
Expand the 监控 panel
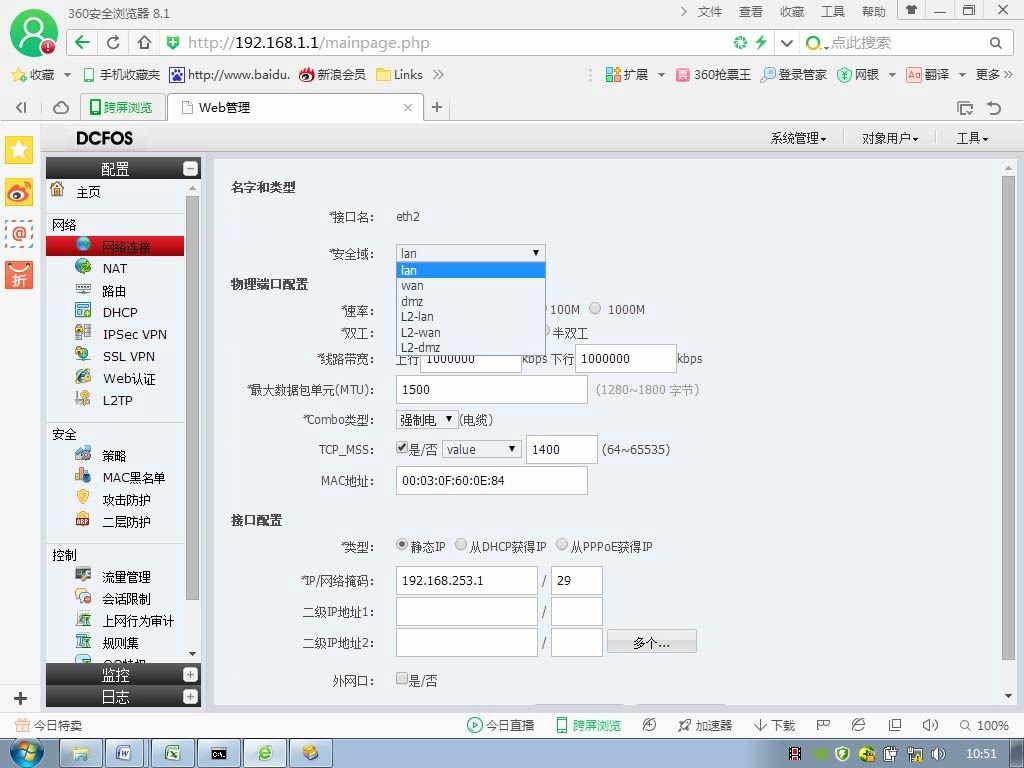point(190,675)
